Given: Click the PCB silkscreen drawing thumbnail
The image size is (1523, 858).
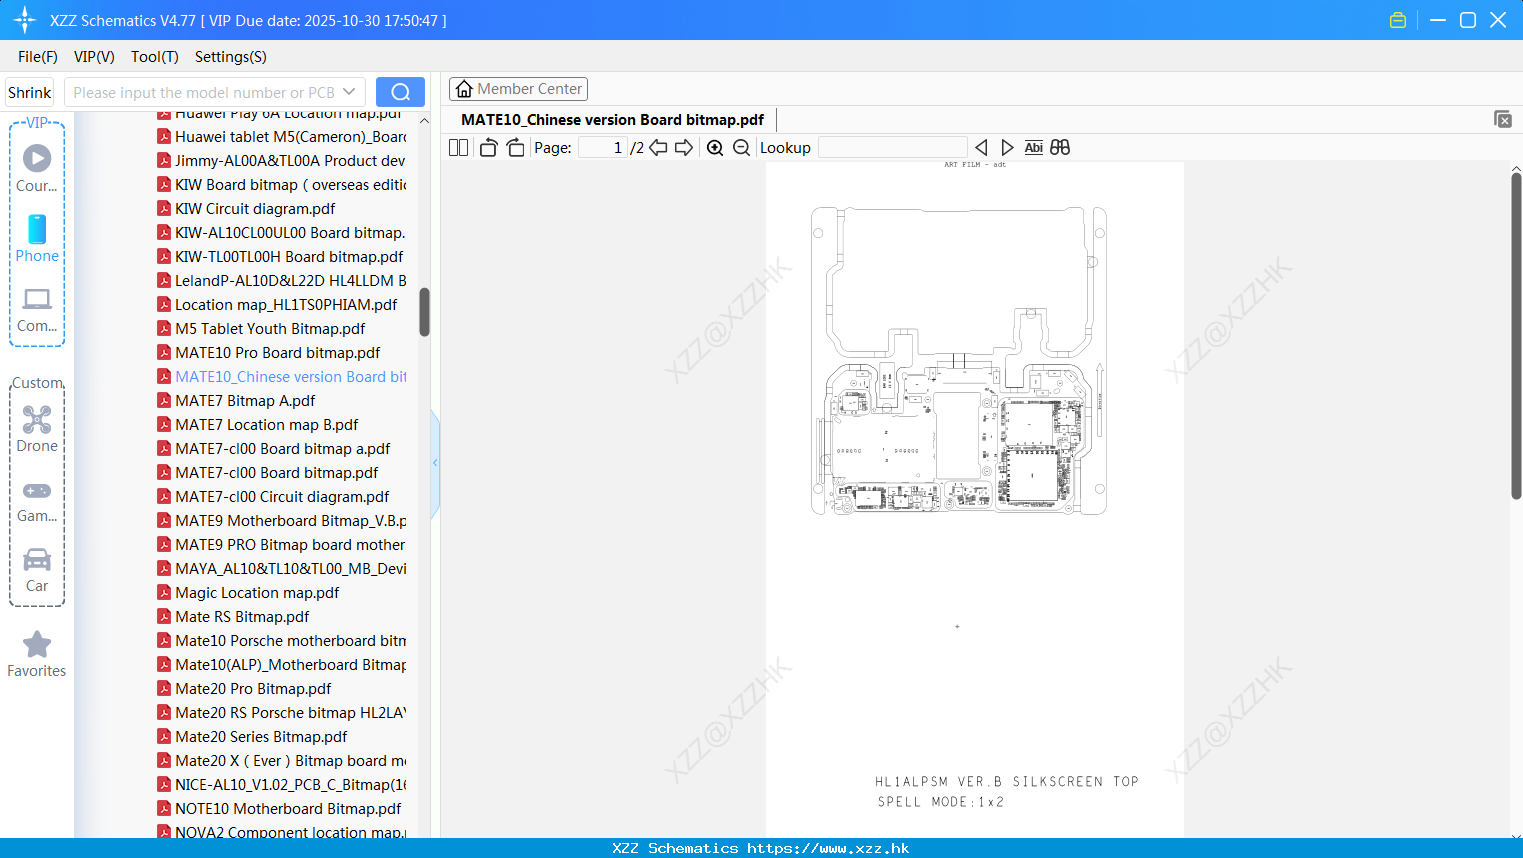Looking at the screenshot, I should 959,360.
